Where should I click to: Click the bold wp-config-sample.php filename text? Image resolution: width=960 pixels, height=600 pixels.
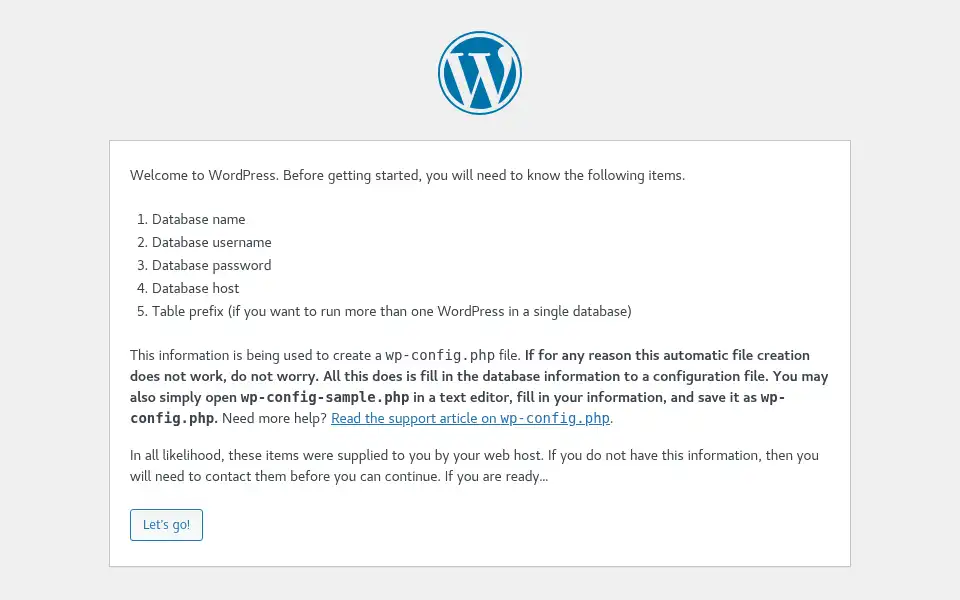pos(324,397)
